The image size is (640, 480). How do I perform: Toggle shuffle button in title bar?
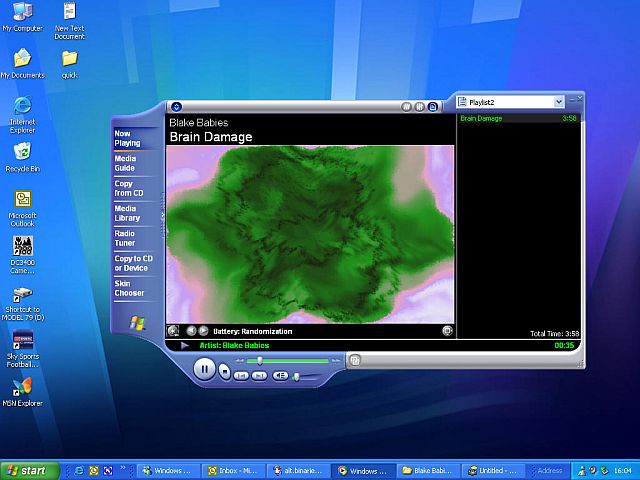point(406,107)
